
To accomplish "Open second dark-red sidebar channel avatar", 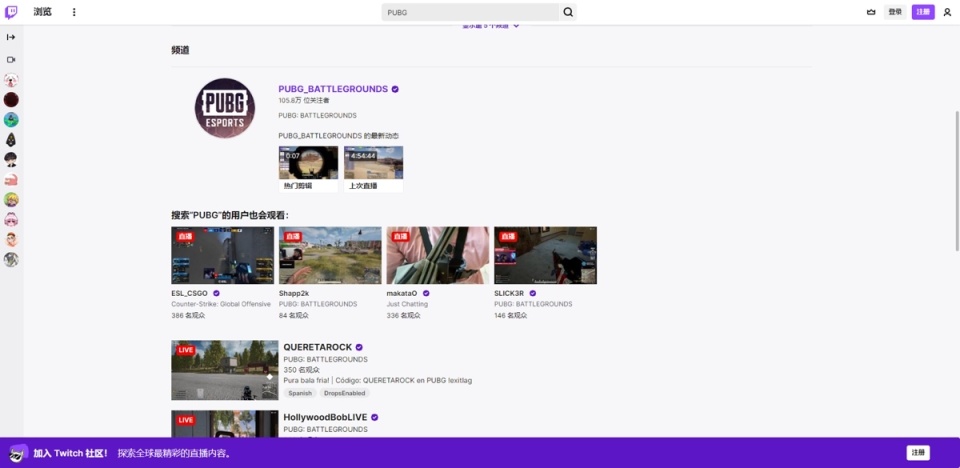I will pyautogui.click(x=11, y=100).
